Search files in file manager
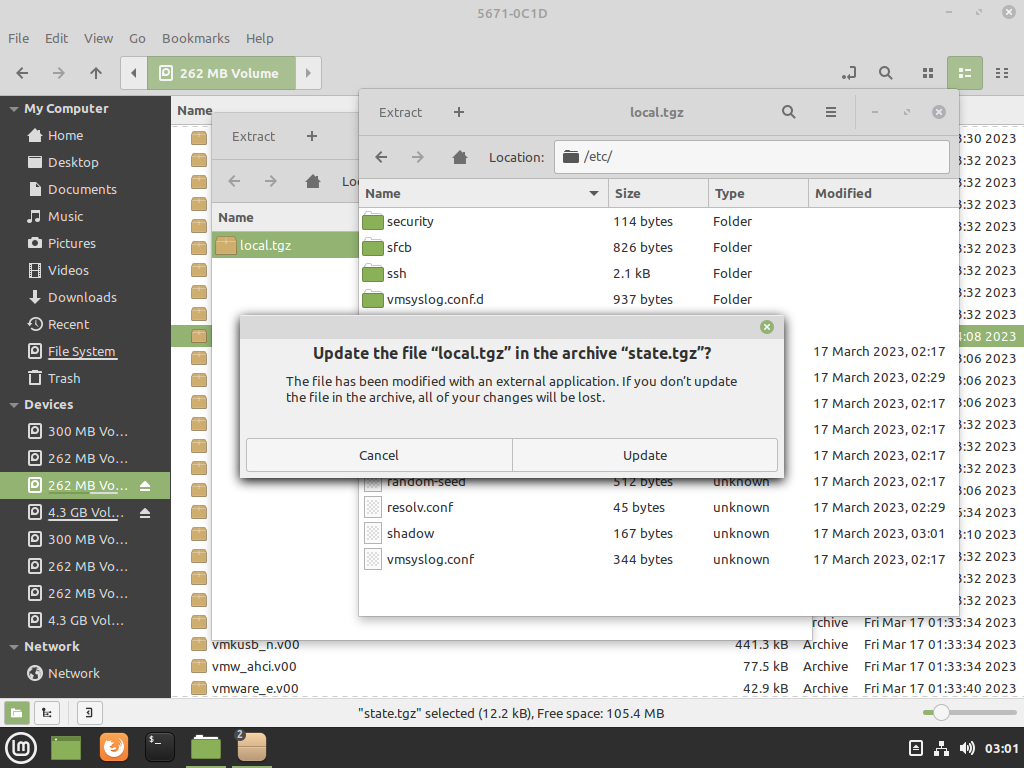 tap(886, 73)
